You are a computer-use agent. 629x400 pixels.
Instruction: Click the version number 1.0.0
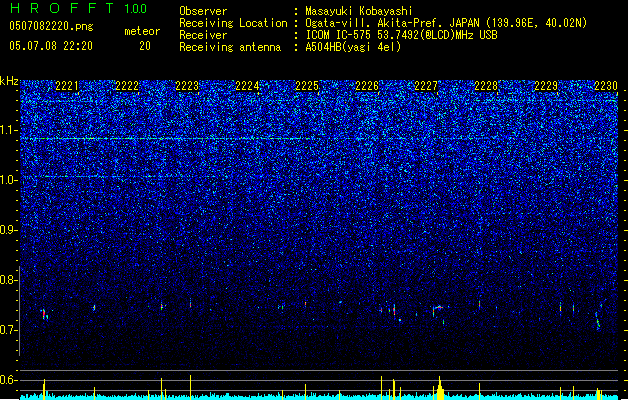point(135,9)
